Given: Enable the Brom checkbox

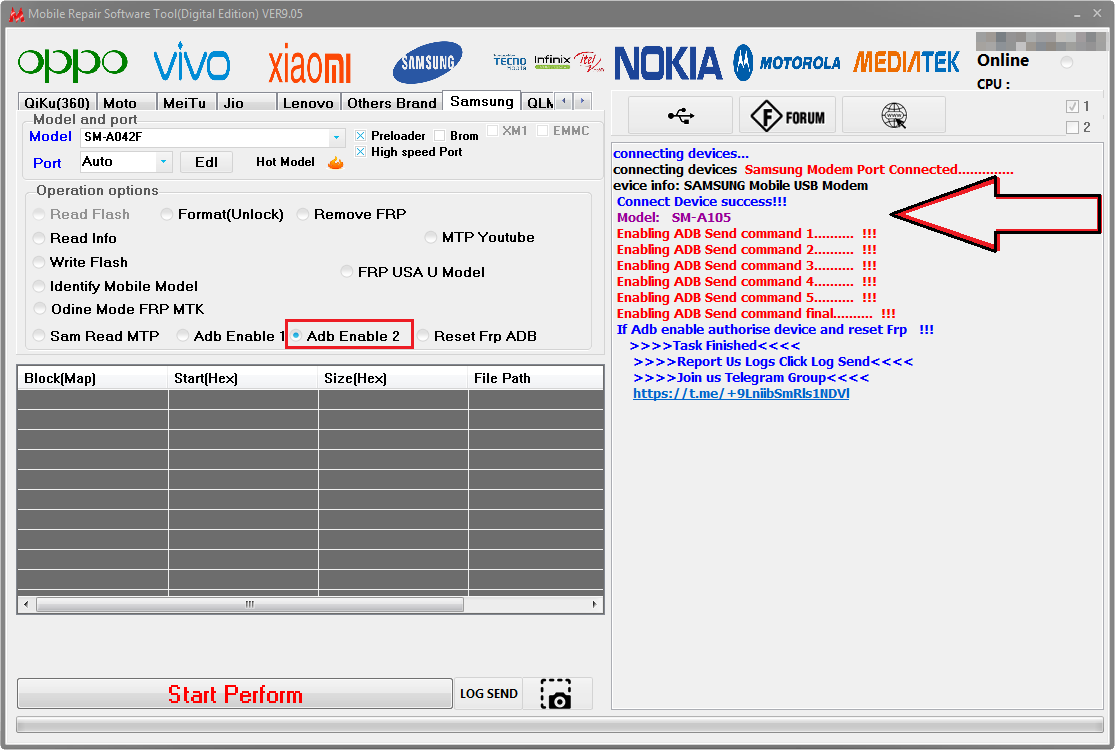Looking at the screenshot, I should 440,136.
